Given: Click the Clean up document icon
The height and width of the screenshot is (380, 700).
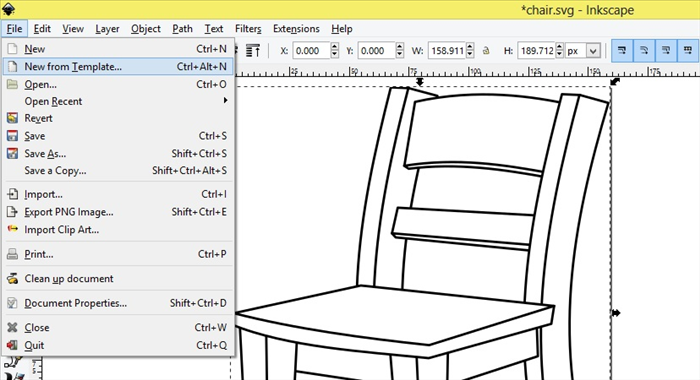Looking at the screenshot, I should coord(12,279).
